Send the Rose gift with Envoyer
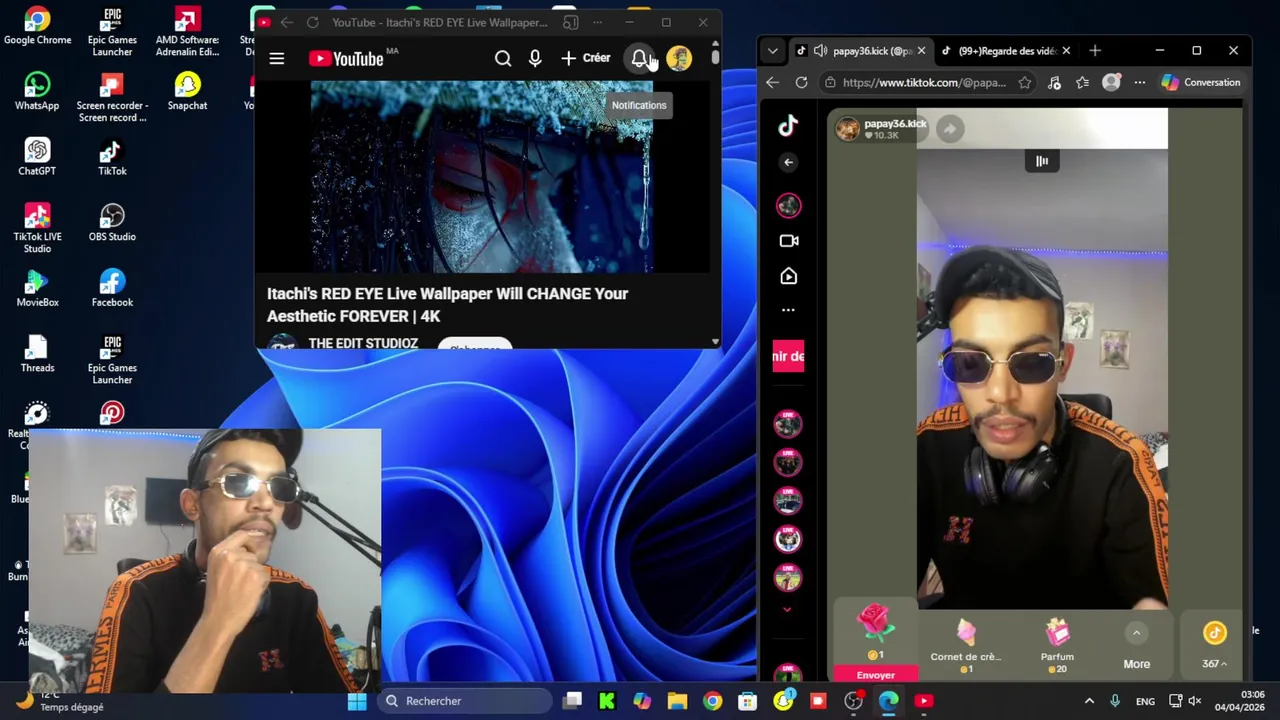Image resolution: width=1280 pixels, height=720 pixels. [x=875, y=675]
